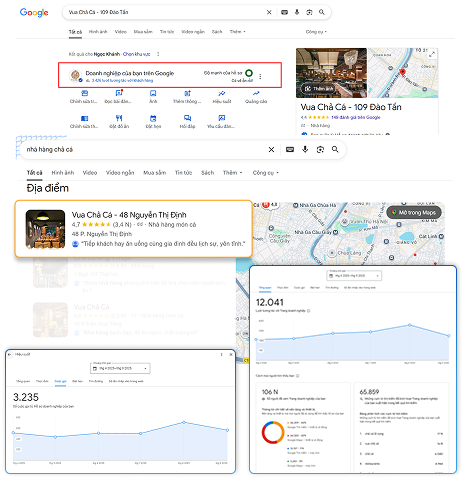
Task: Click the red map pin in the knowledge panel map
Action: (x=402, y=72)
